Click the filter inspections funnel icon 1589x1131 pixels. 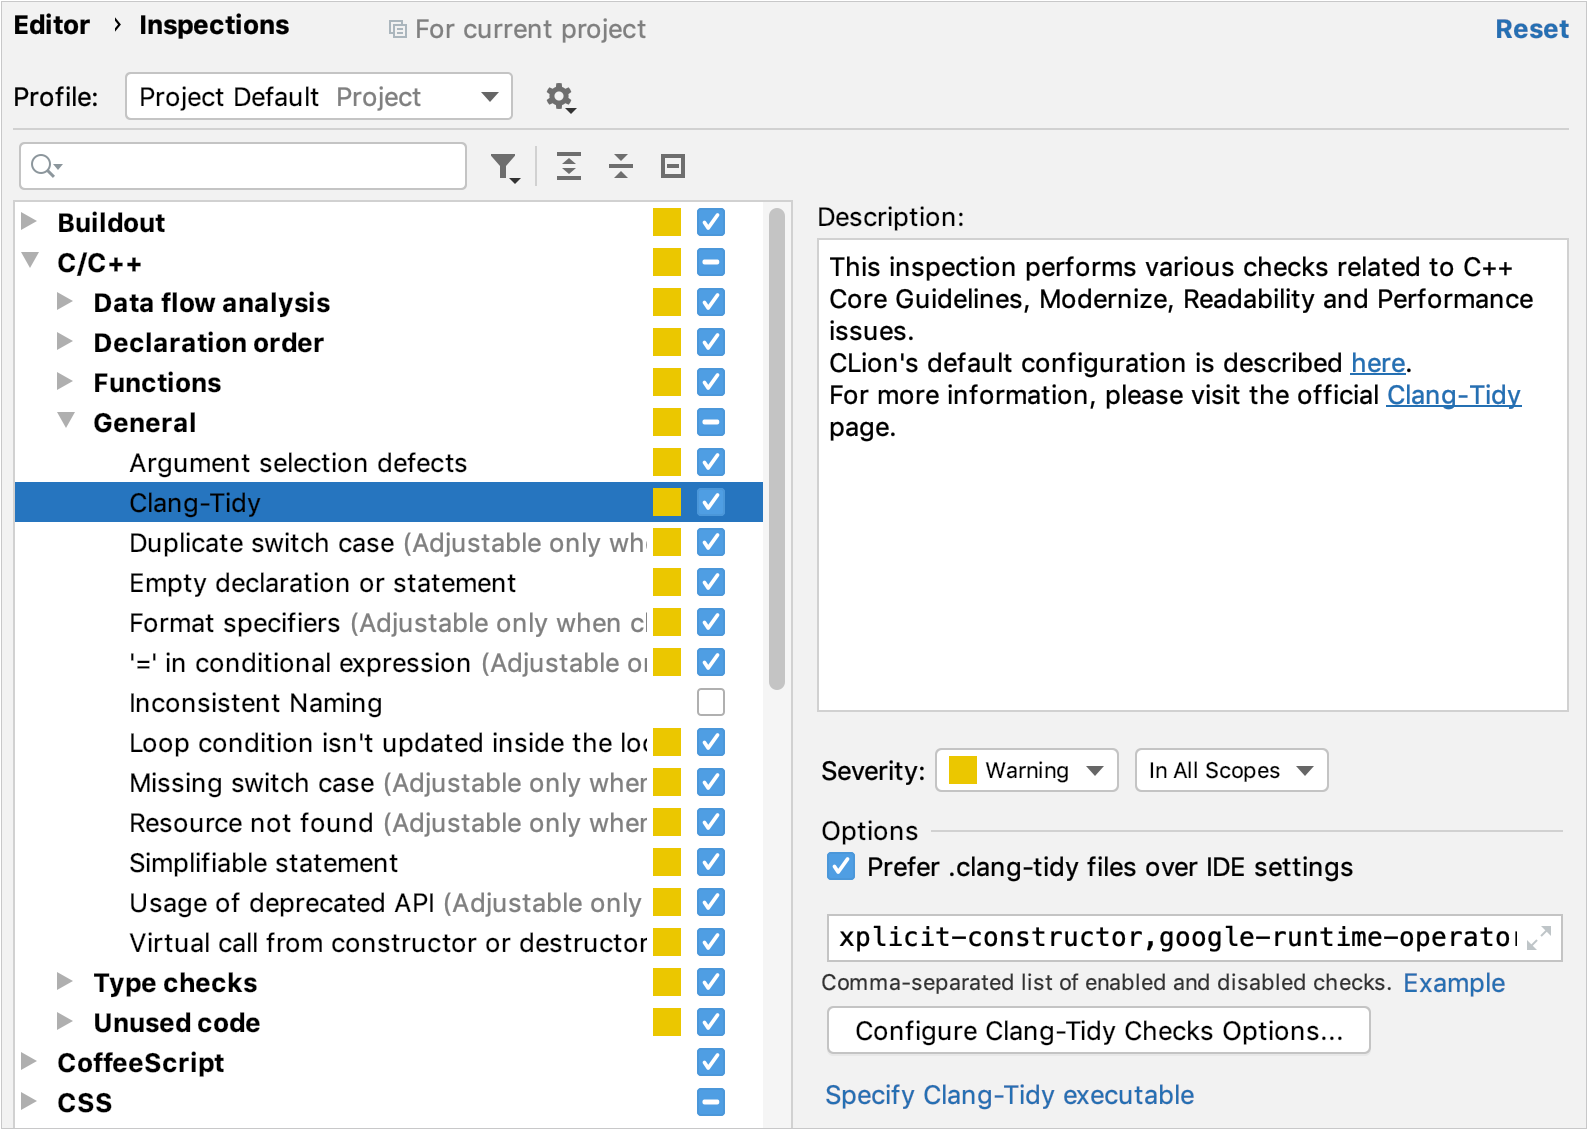coord(505,167)
